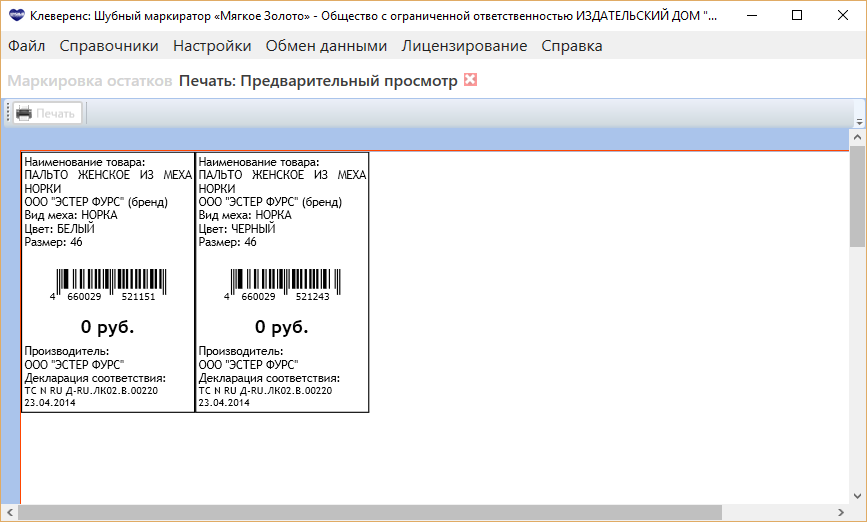Viewport: 867px width, 522px height.
Task: Open the Справочники menu
Action: 109,46
